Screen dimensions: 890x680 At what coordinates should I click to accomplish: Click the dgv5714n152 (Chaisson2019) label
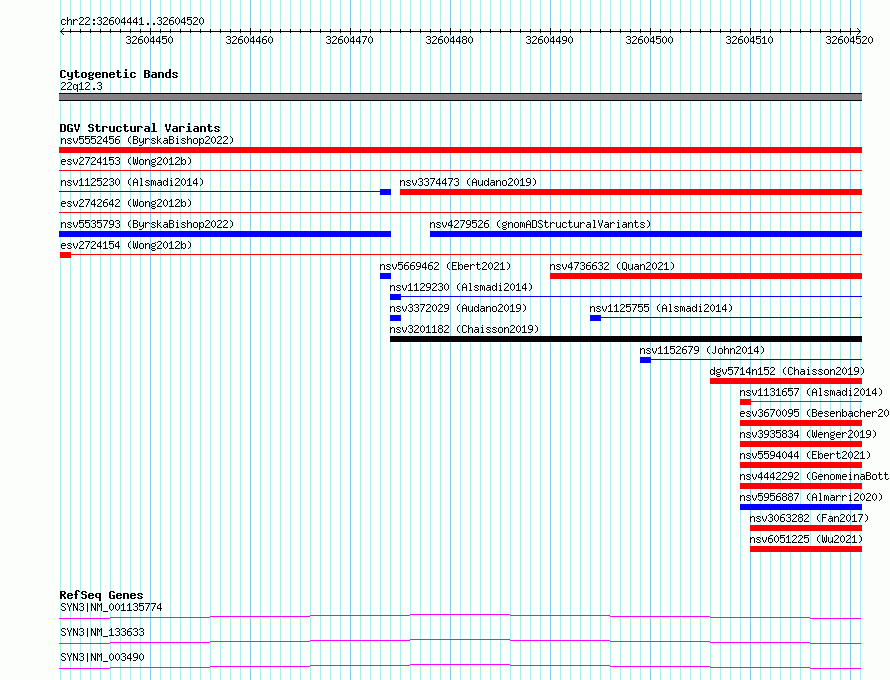point(787,371)
